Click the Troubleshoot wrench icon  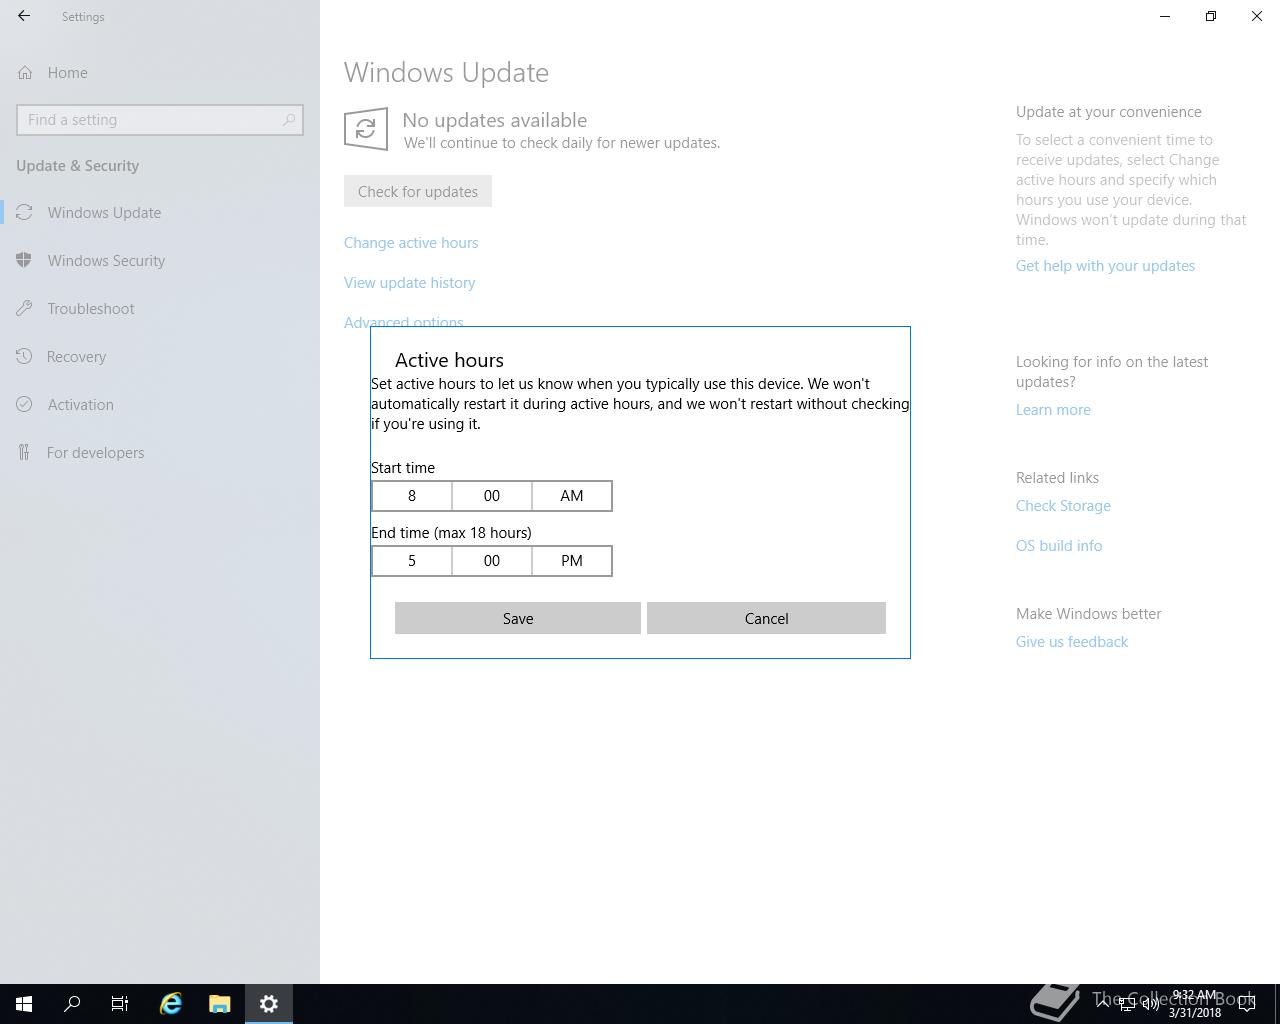click(x=24, y=308)
